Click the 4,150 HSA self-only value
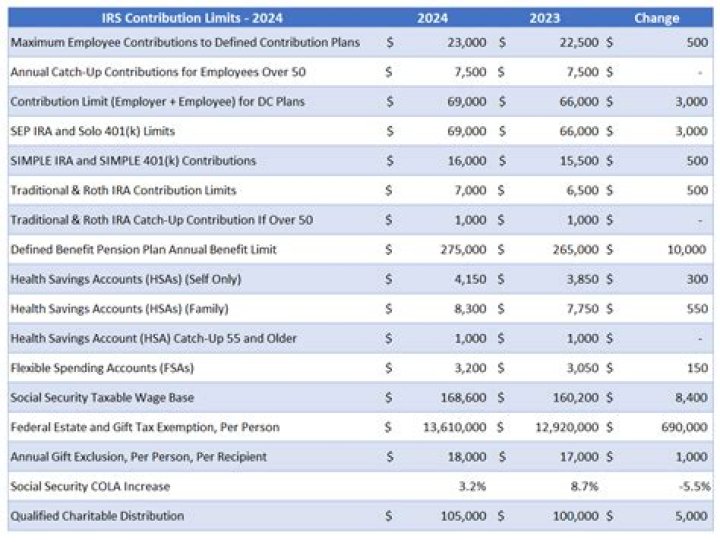This screenshot has width=720, height=542. (x=470, y=279)
